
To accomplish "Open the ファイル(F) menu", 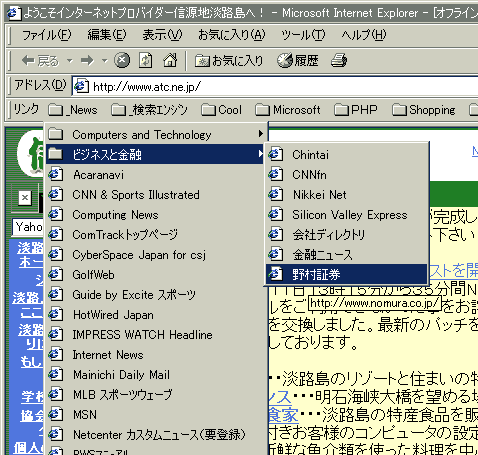I will tap(46, 35).
